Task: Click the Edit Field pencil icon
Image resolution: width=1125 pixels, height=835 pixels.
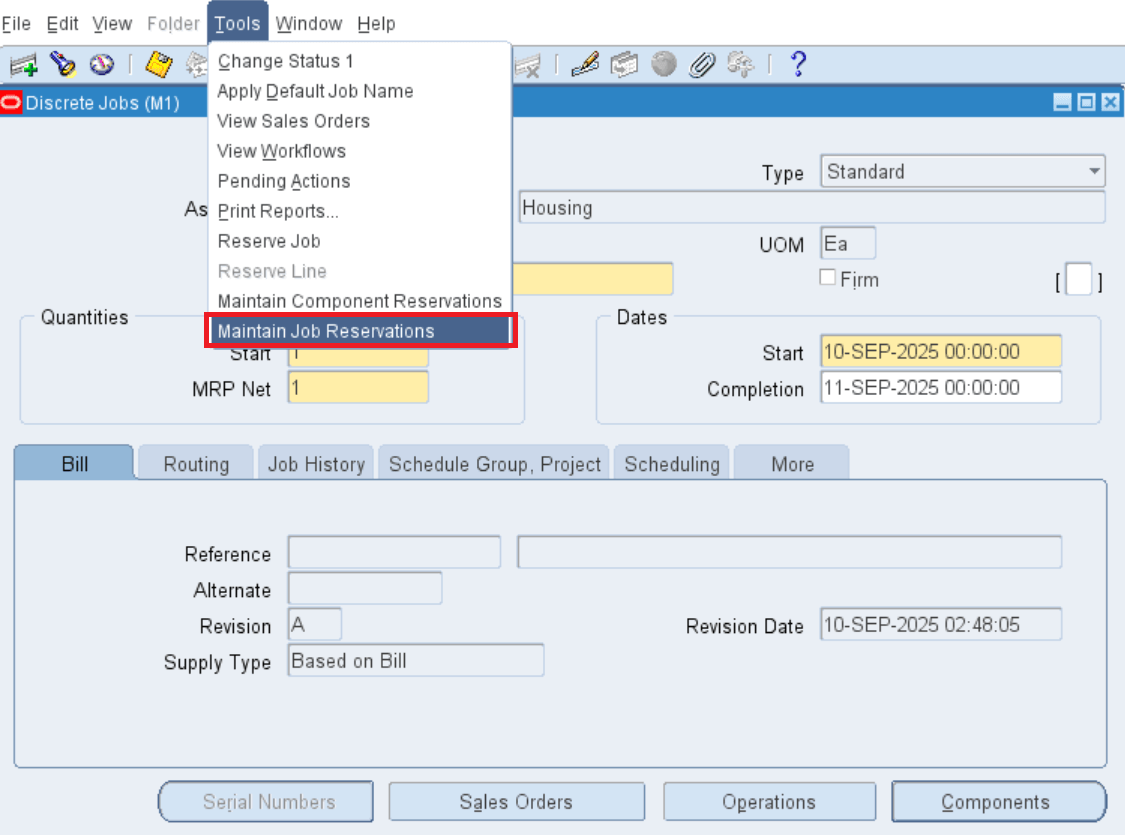Action: [585, 65]
